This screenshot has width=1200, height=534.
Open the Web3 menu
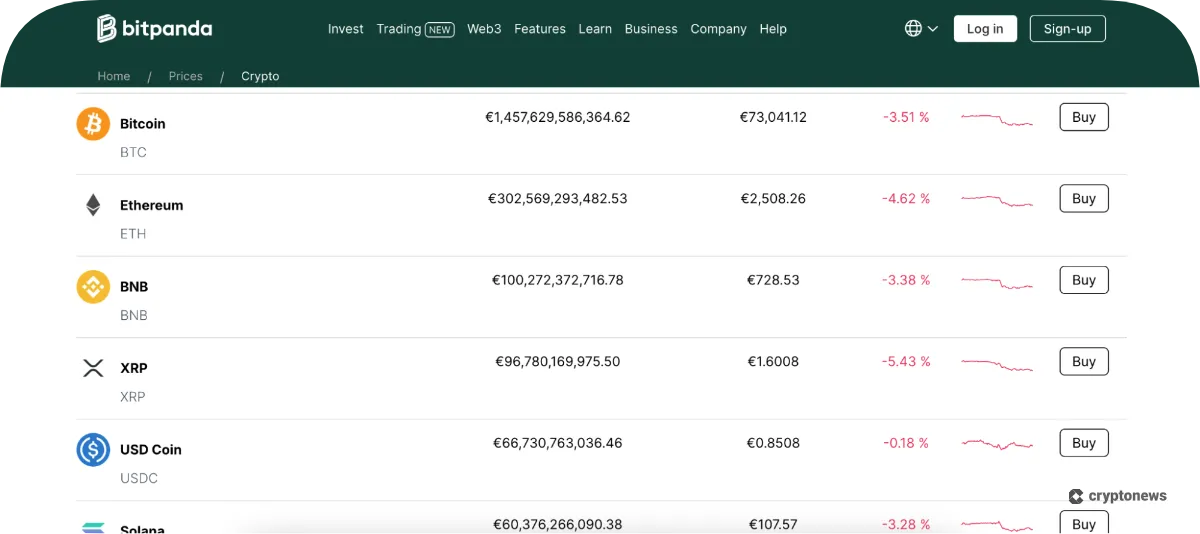[484, 29]
